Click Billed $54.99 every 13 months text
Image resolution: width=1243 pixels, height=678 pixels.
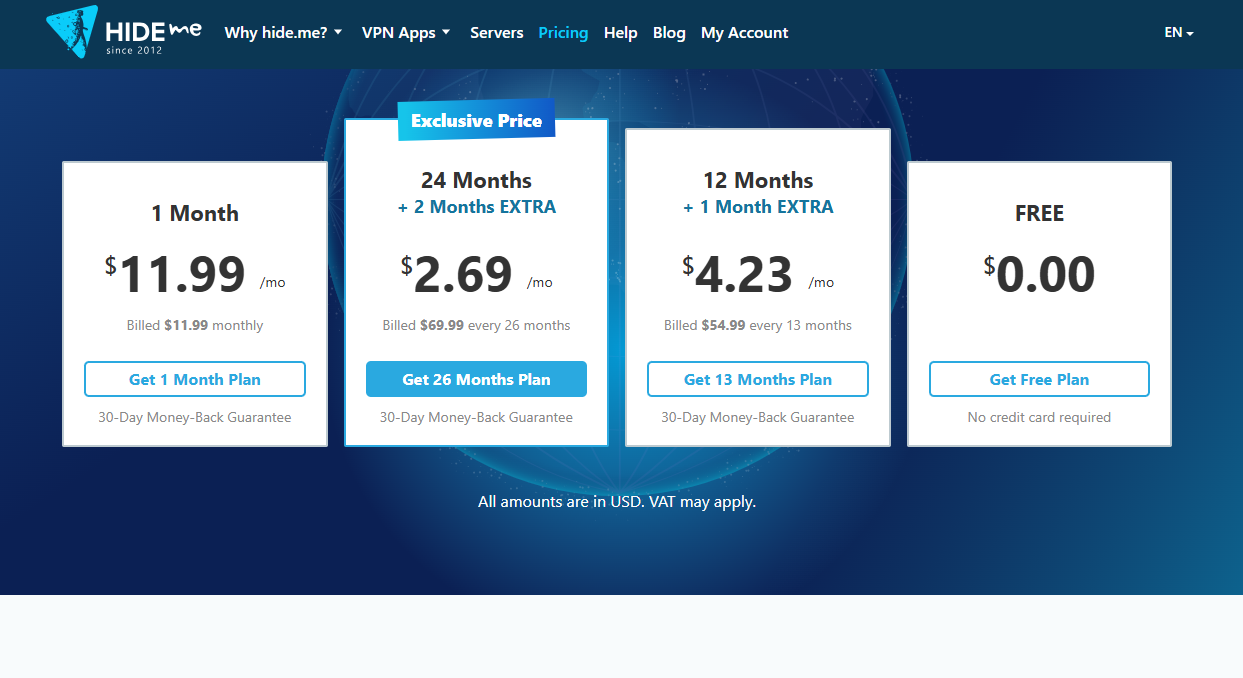click(758, 325)
